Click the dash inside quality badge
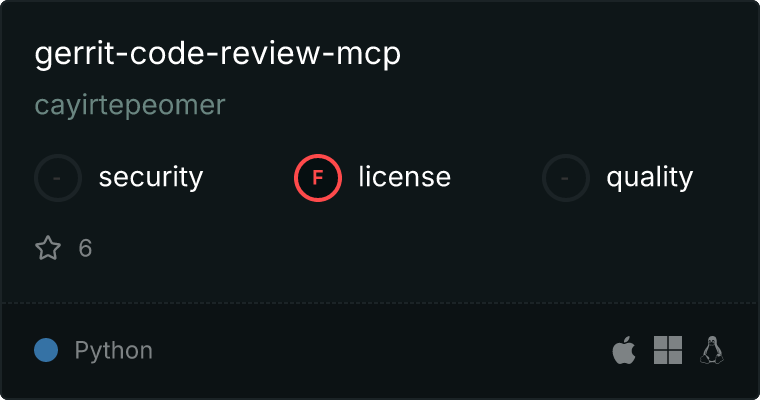 tap(565, 178)
